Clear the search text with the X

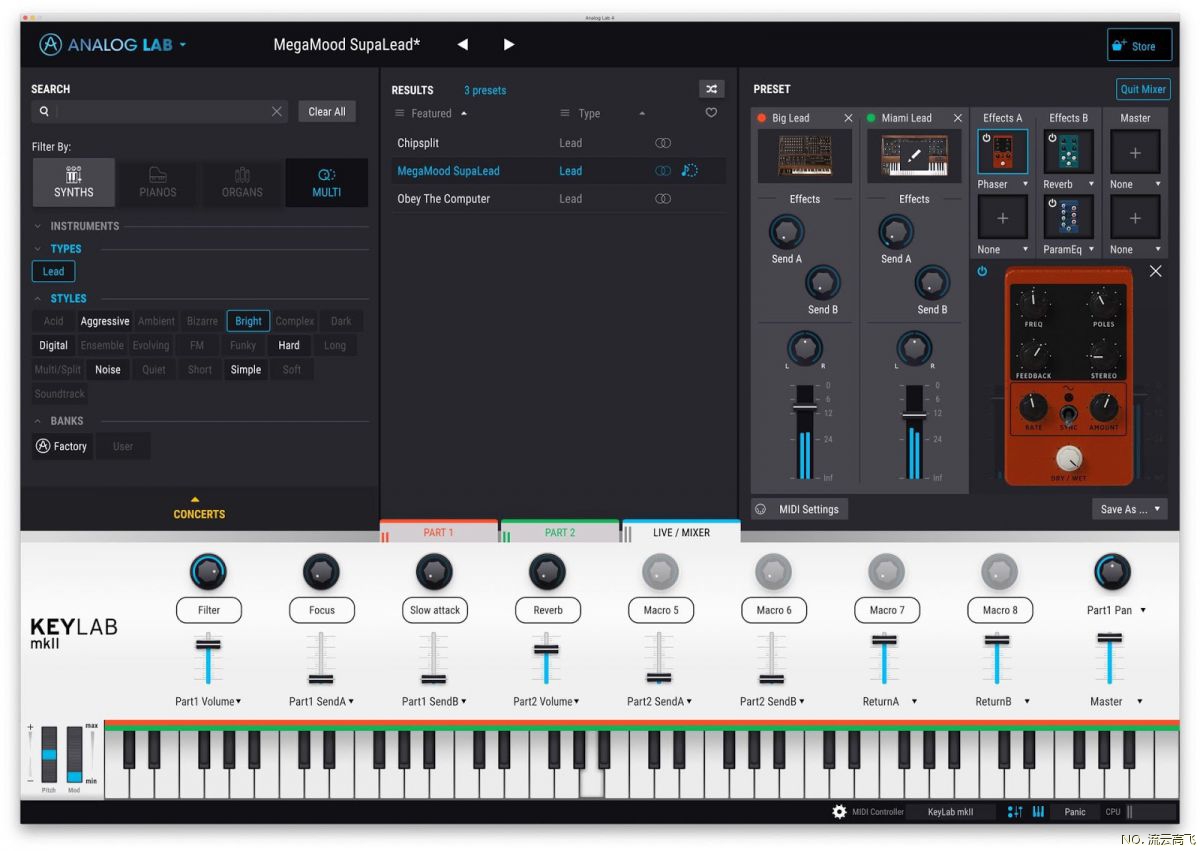pyautogui.click(x=277, y=112)
